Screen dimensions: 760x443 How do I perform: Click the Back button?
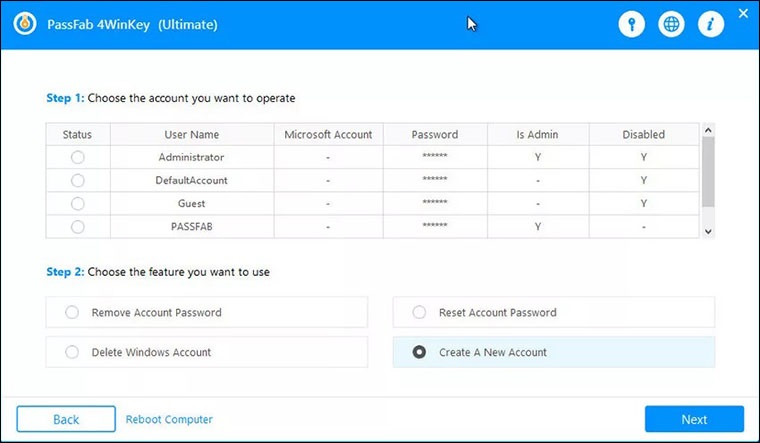(66, 419)
